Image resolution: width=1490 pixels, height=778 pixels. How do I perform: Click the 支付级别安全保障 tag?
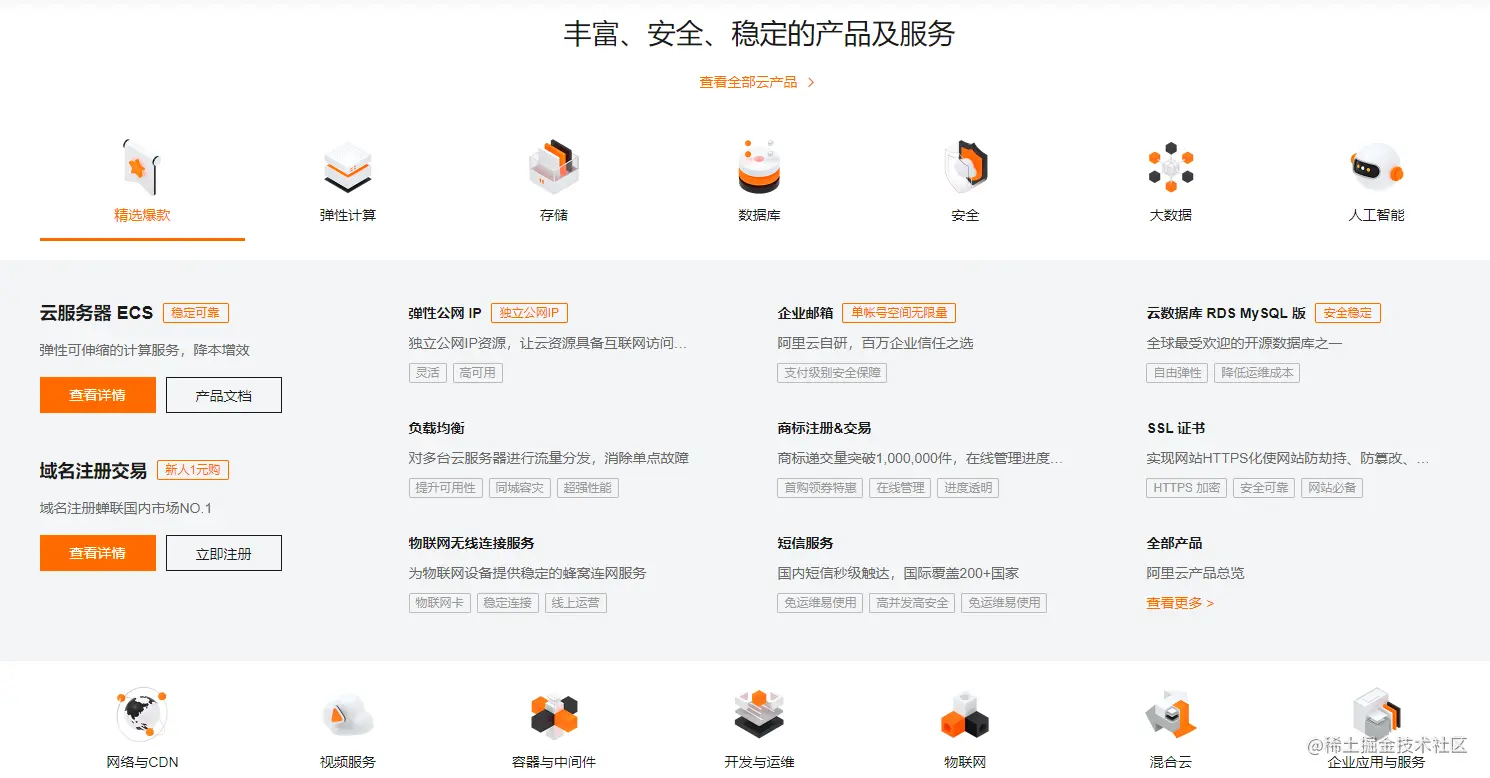coord(832,373)
